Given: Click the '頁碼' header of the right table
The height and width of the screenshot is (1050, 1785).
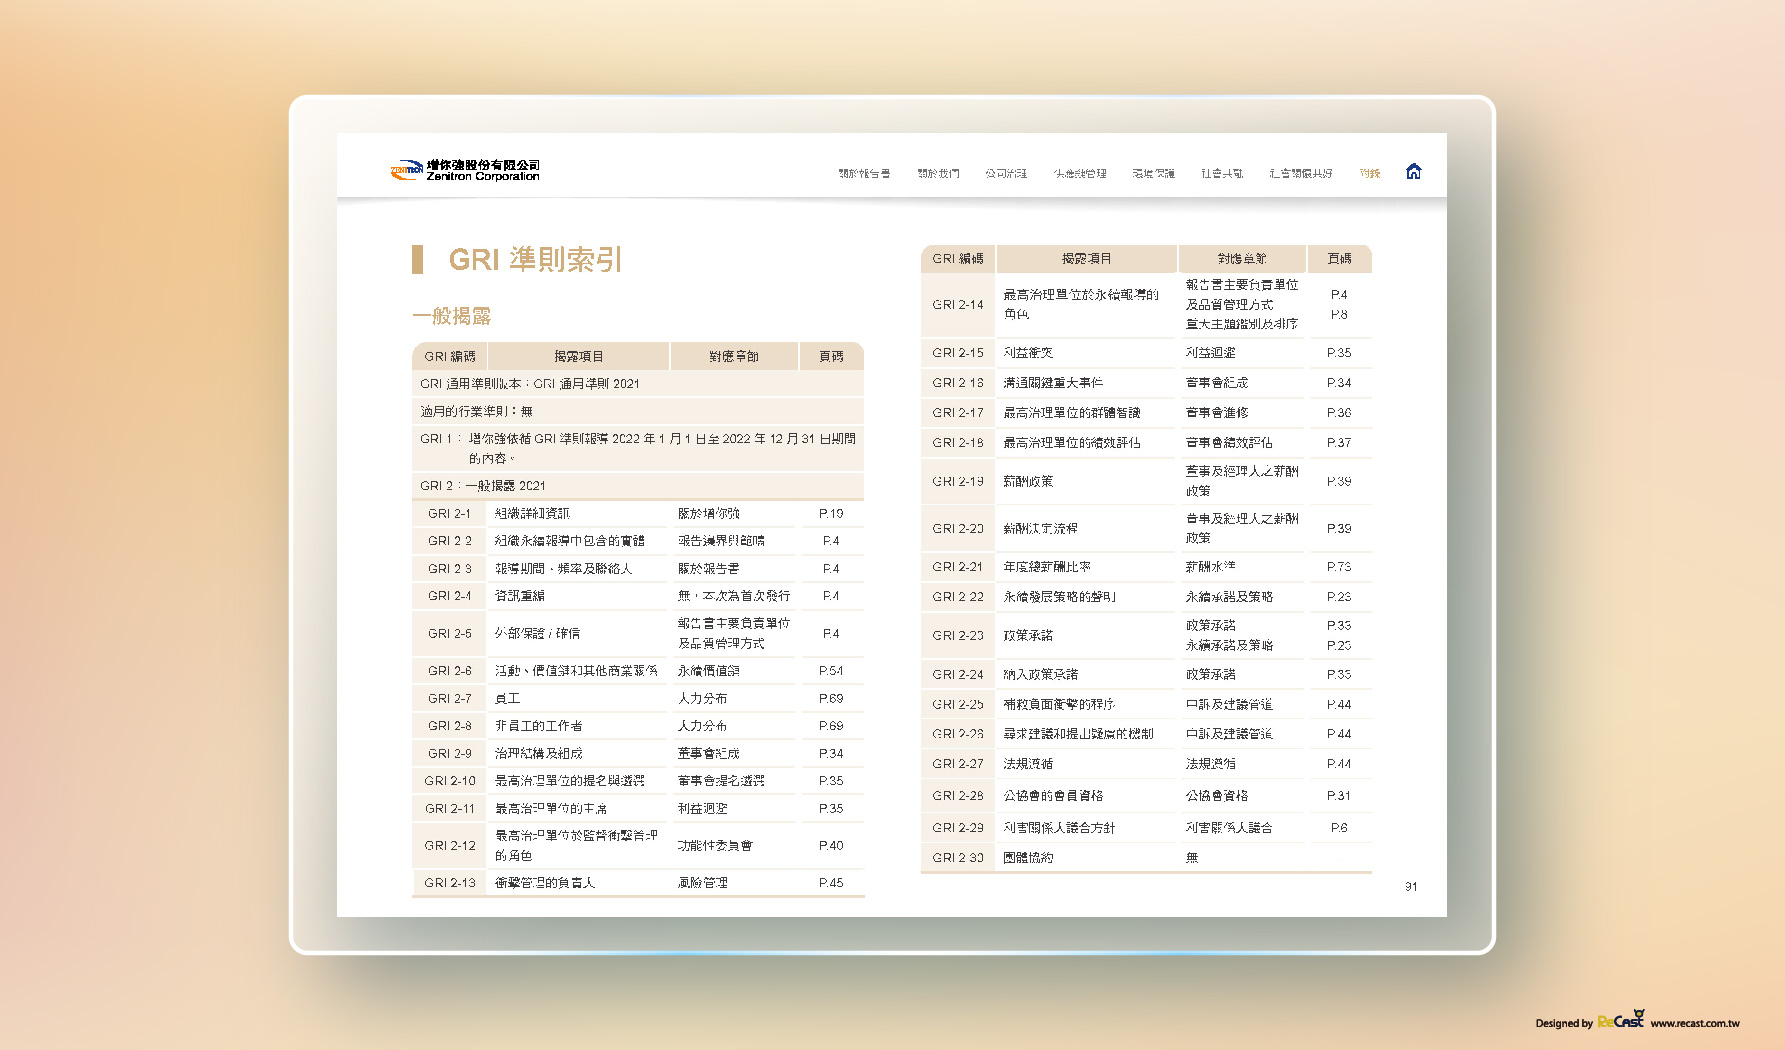Looking at the screenshot, I should 1339,258.
